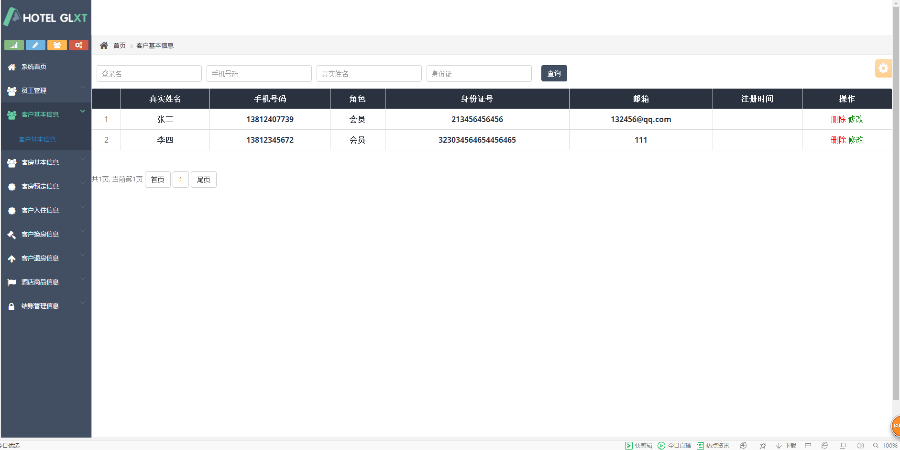Image resolution: width=900 pixels, height=450 pixels.
Task: Expand the 客房基本信息 chevron
Action: coord(83,160)
